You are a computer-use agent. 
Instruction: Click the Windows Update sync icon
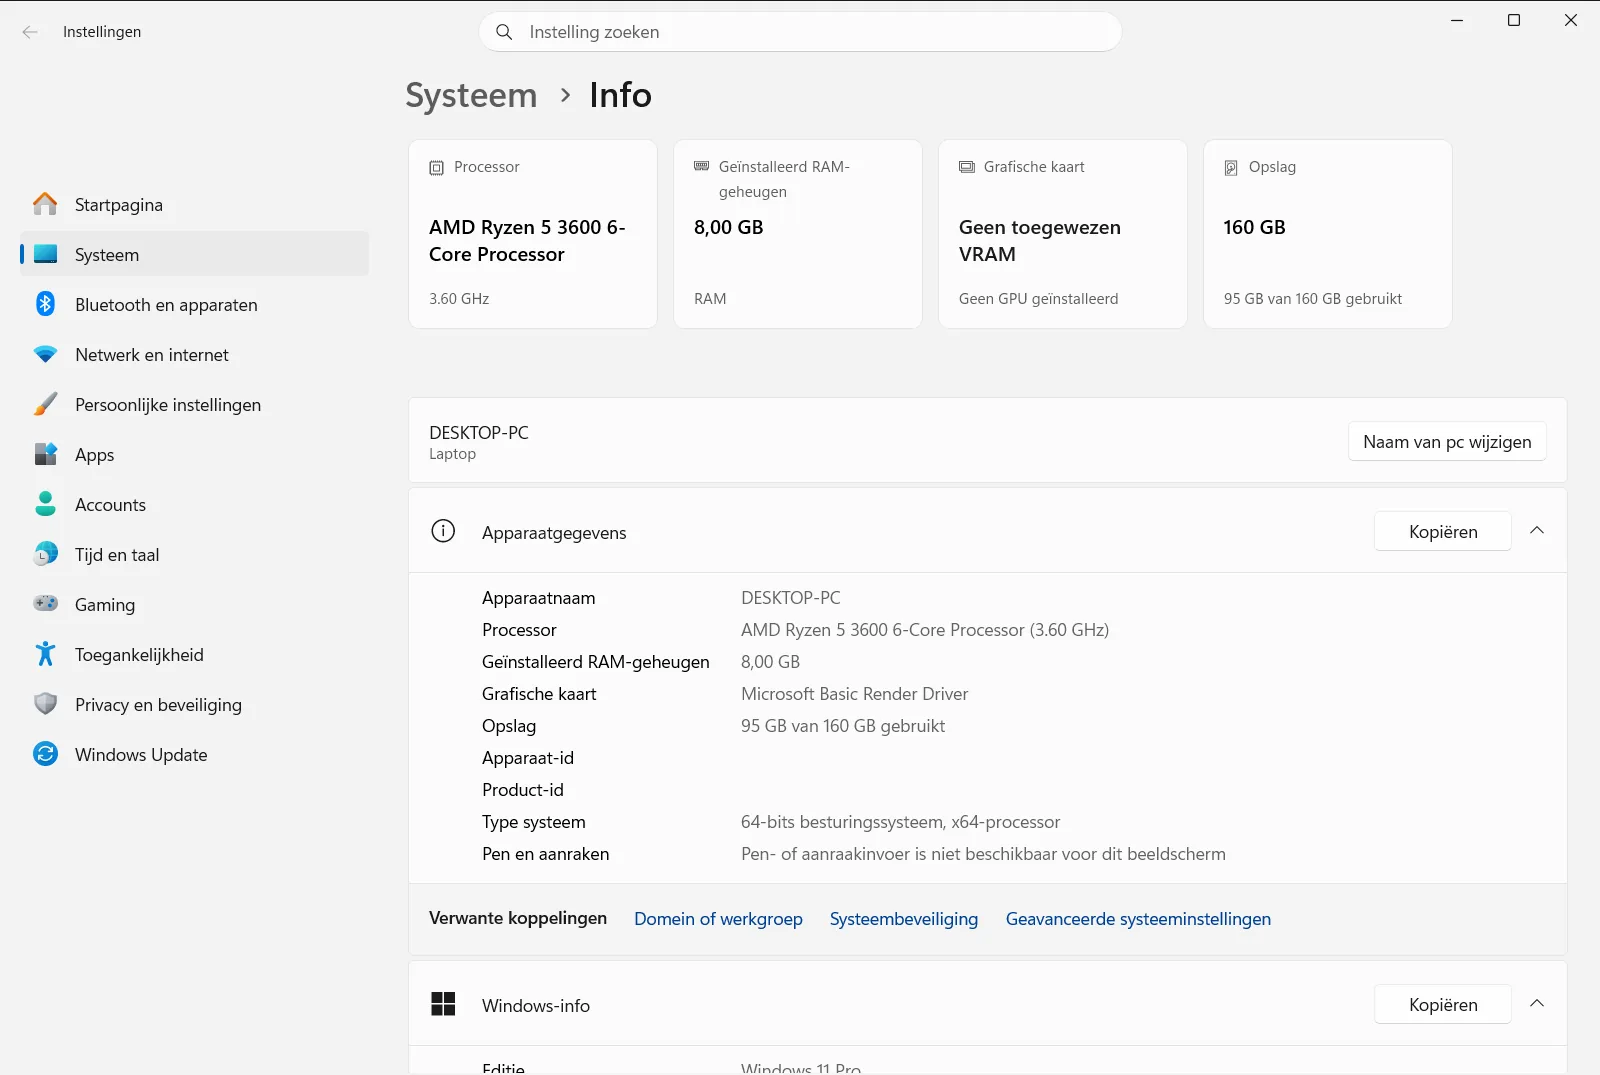(x=45, y=754)
